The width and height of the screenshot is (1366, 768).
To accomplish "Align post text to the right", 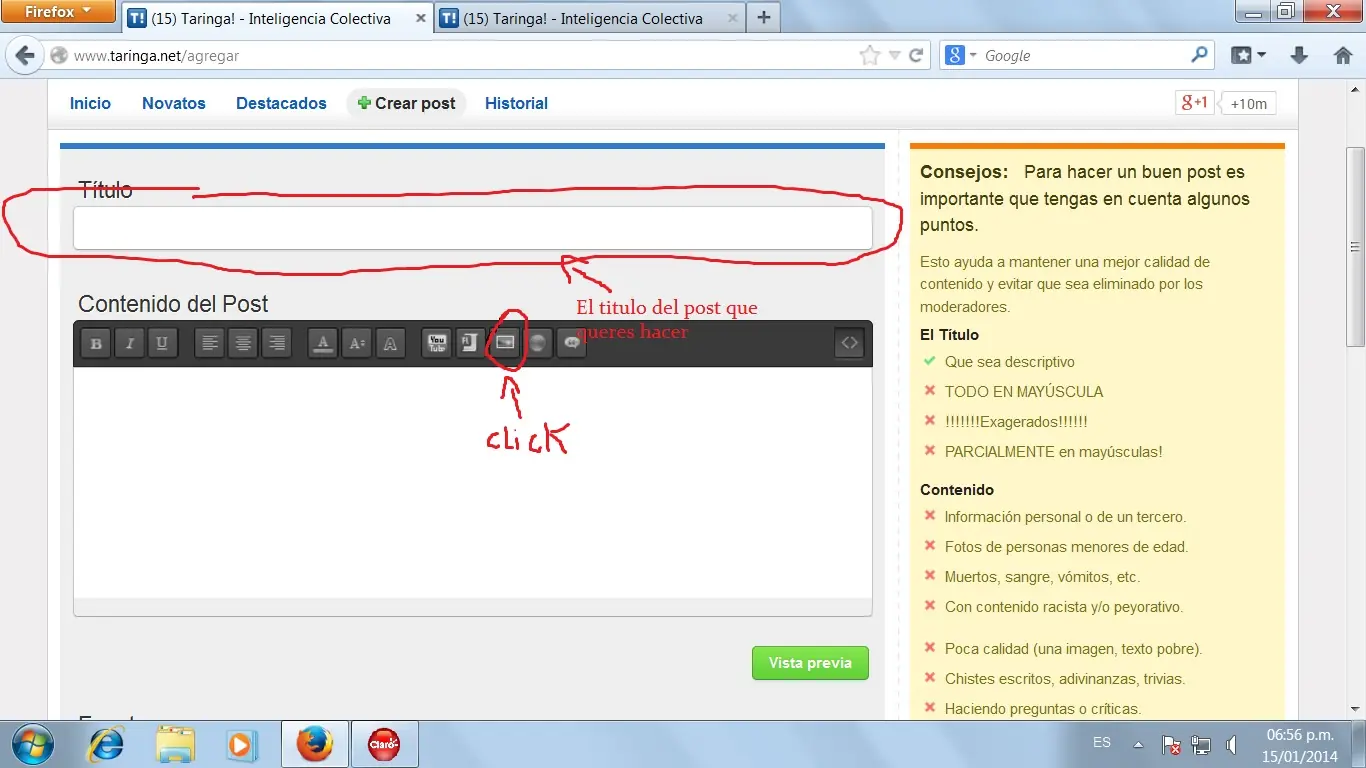I will [276, 344].
